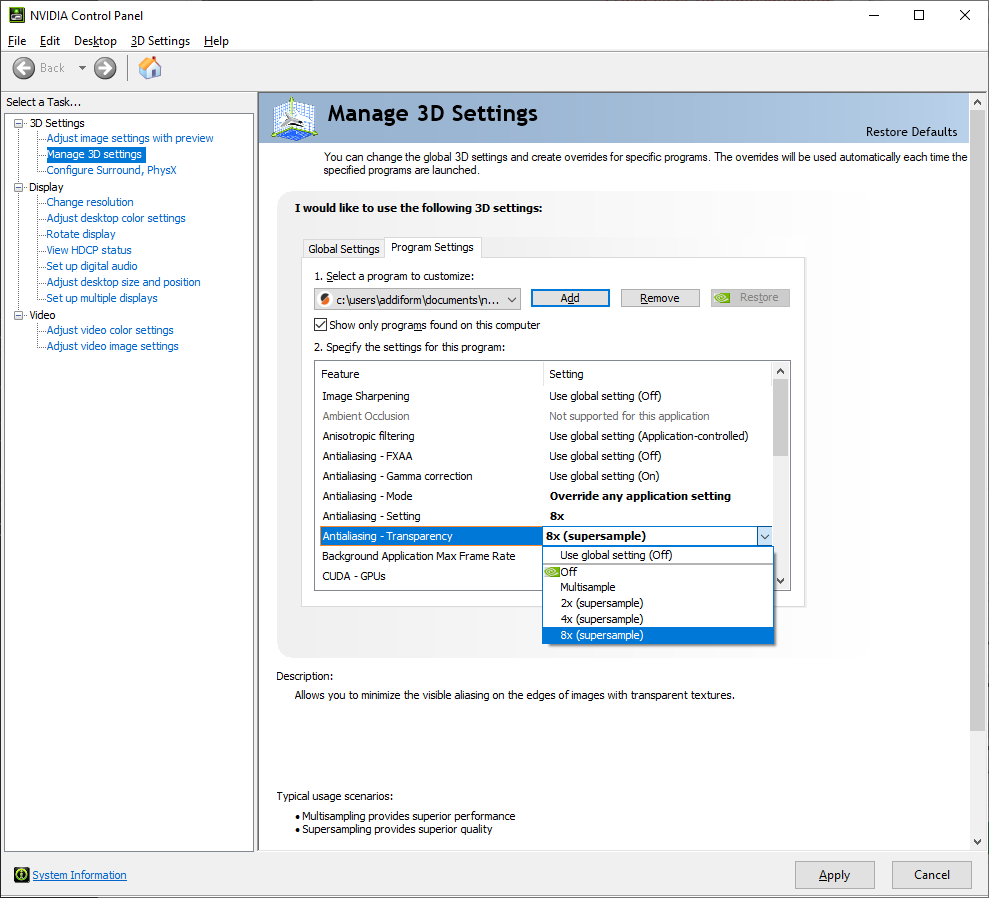Click the NVIDIA icon on the Restore button
989x898 pixels.
tap(722, 297)
